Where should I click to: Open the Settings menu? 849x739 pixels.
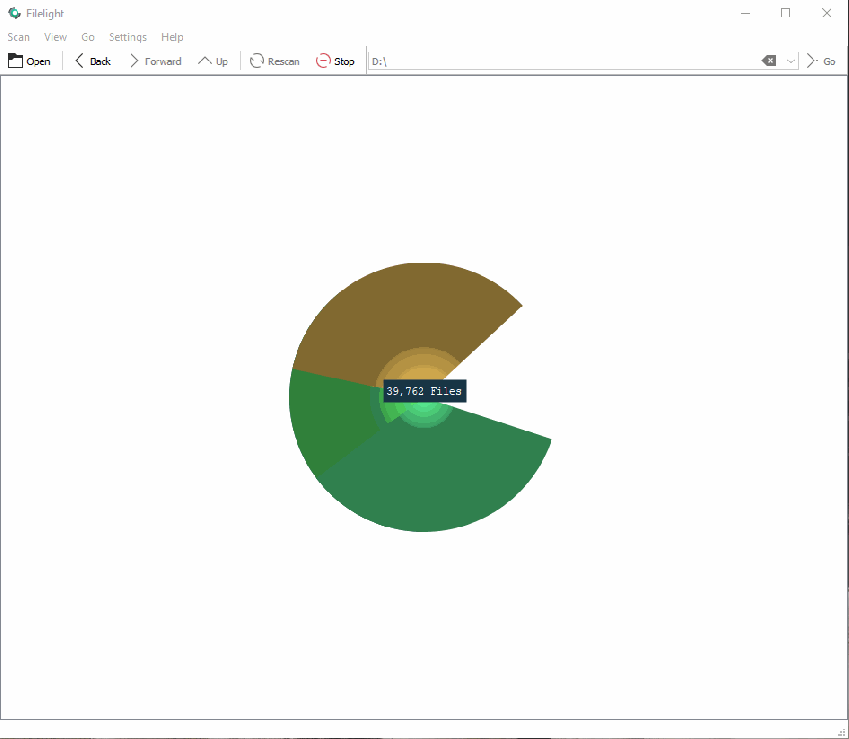[x=128, y=37]
